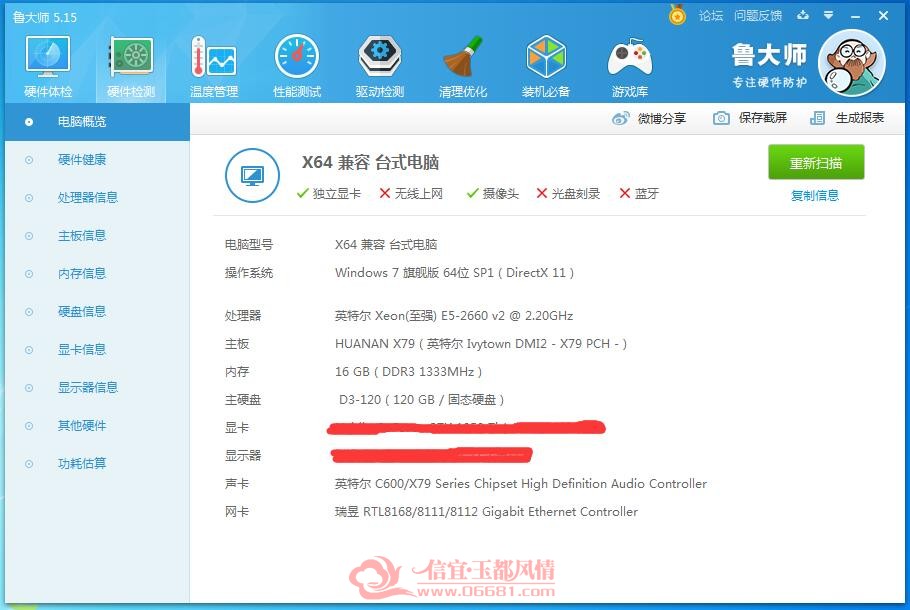
Task: Open the 游戏库 game library
Action: (x=630, y=67)
